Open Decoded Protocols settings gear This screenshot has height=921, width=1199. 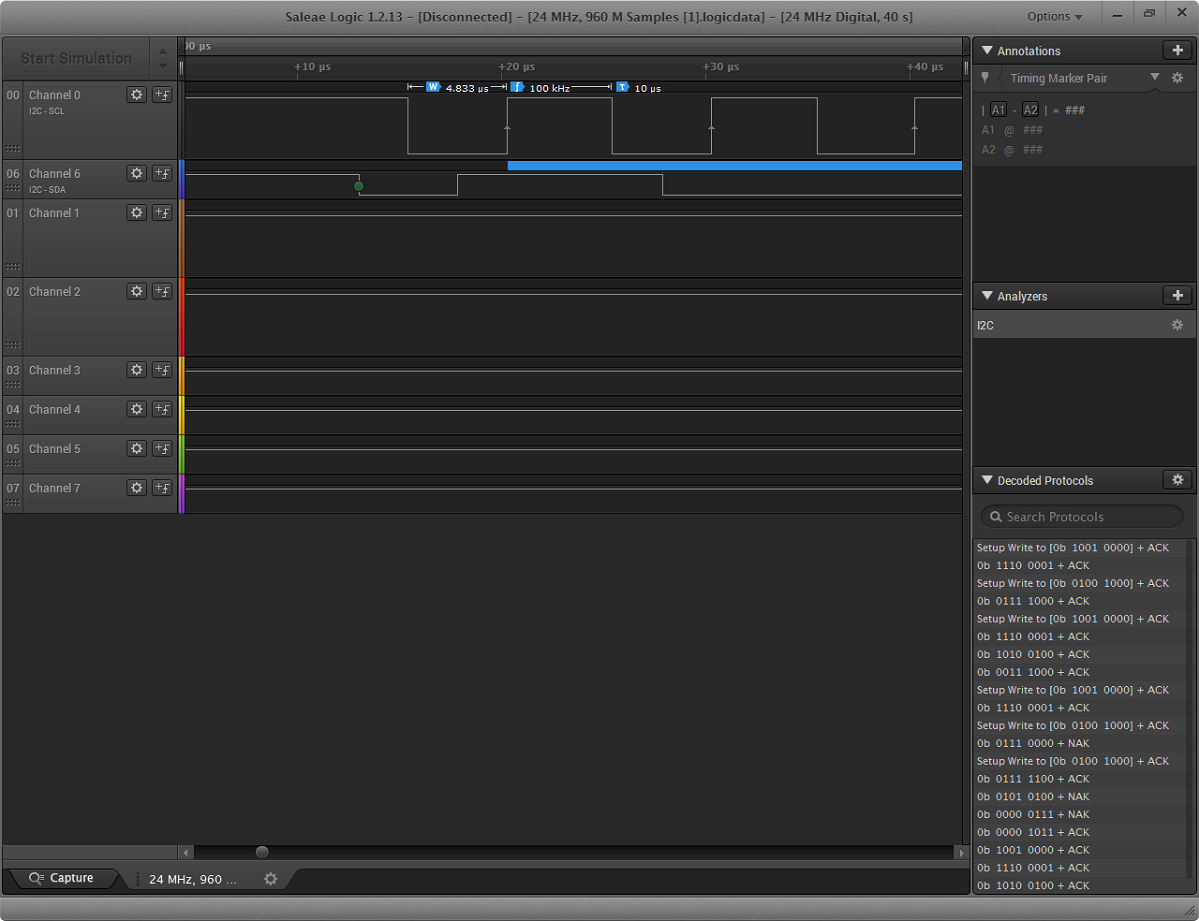coord(1177,480)
